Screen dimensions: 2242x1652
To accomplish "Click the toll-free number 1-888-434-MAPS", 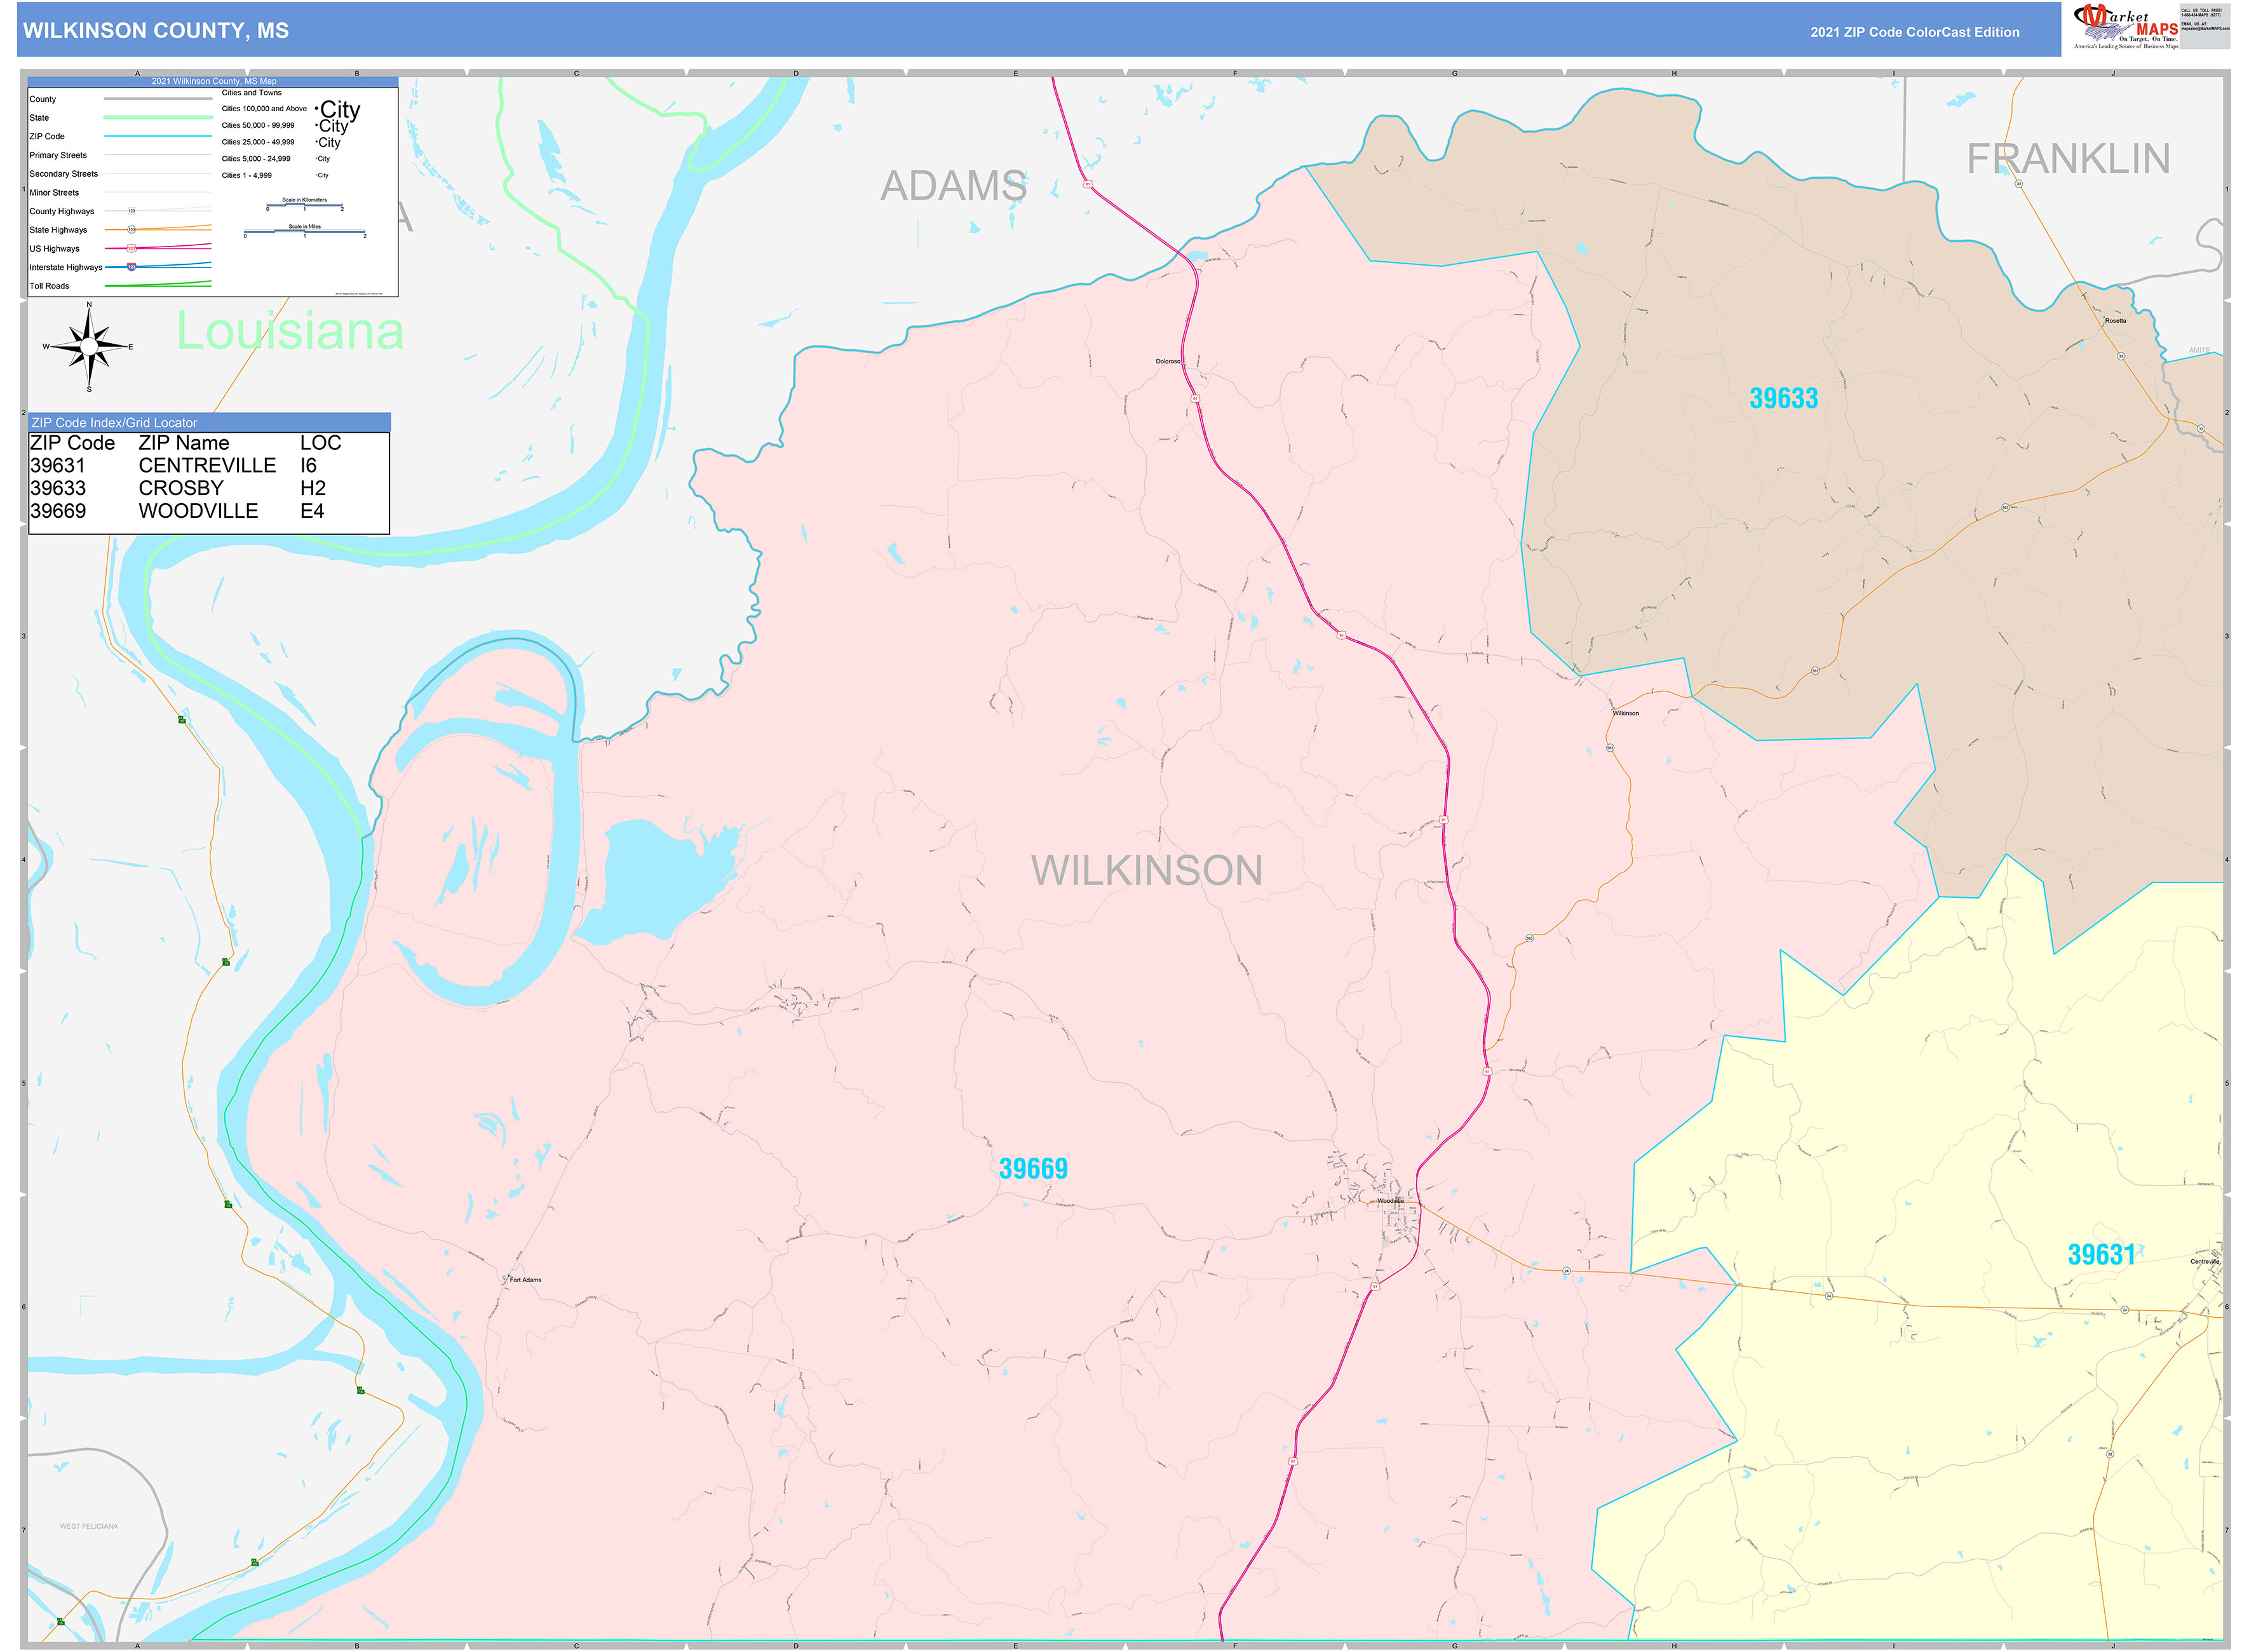I will tap(2202, 14).
